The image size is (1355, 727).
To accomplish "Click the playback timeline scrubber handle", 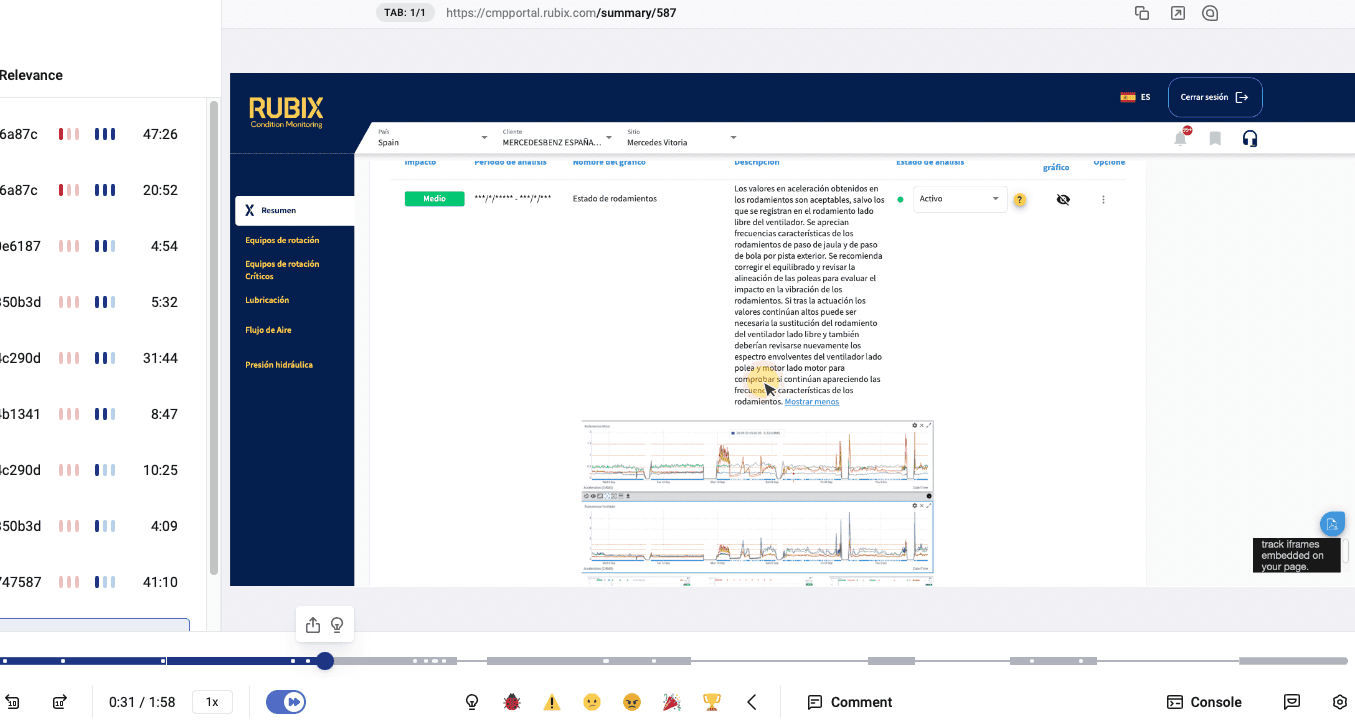I will point(325,660).
